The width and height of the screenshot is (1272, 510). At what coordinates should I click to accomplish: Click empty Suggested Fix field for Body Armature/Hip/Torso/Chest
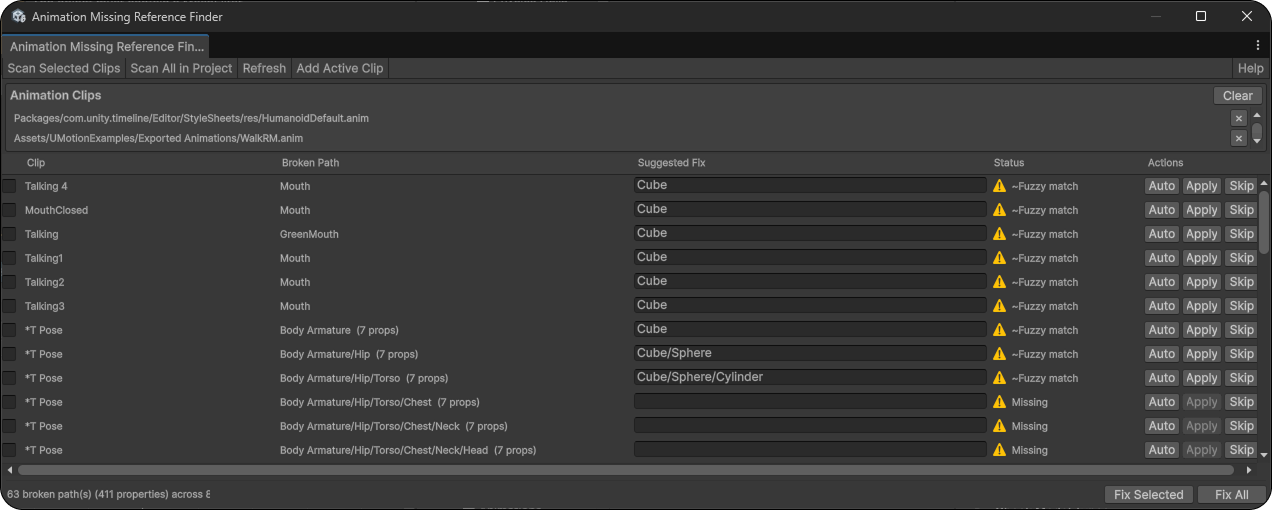810,401
